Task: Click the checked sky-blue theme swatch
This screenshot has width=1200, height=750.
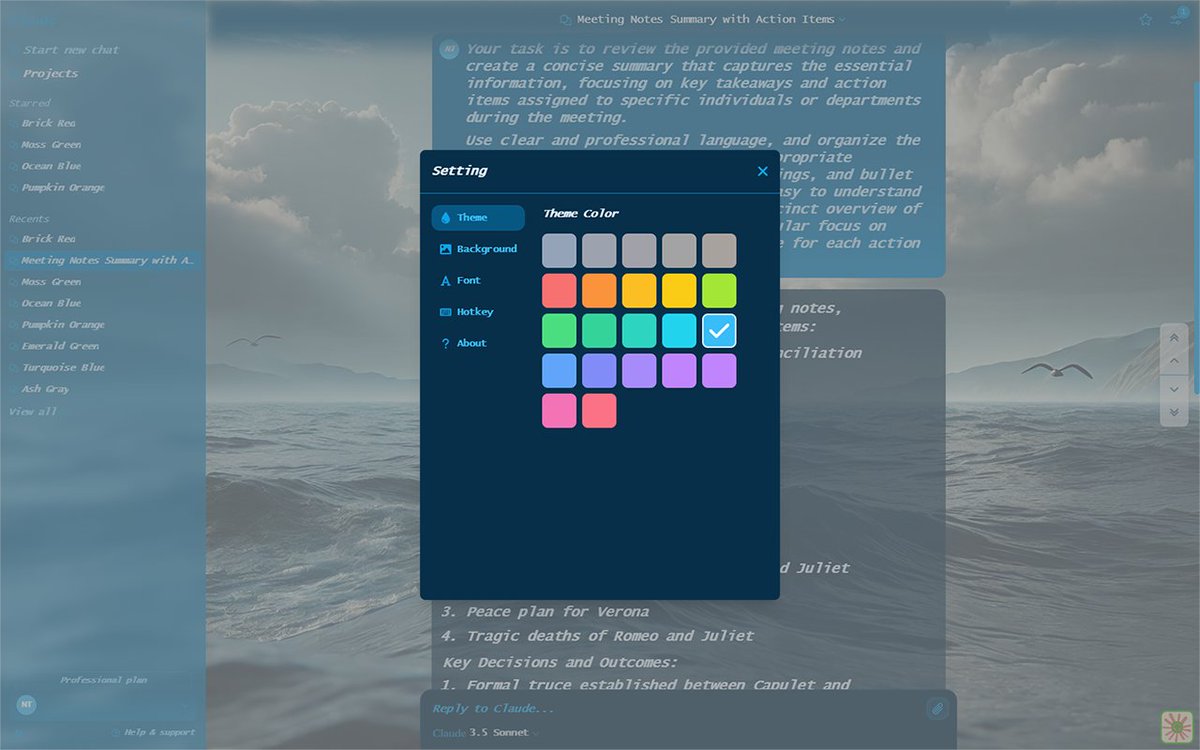Action: (x=719, y=331)
